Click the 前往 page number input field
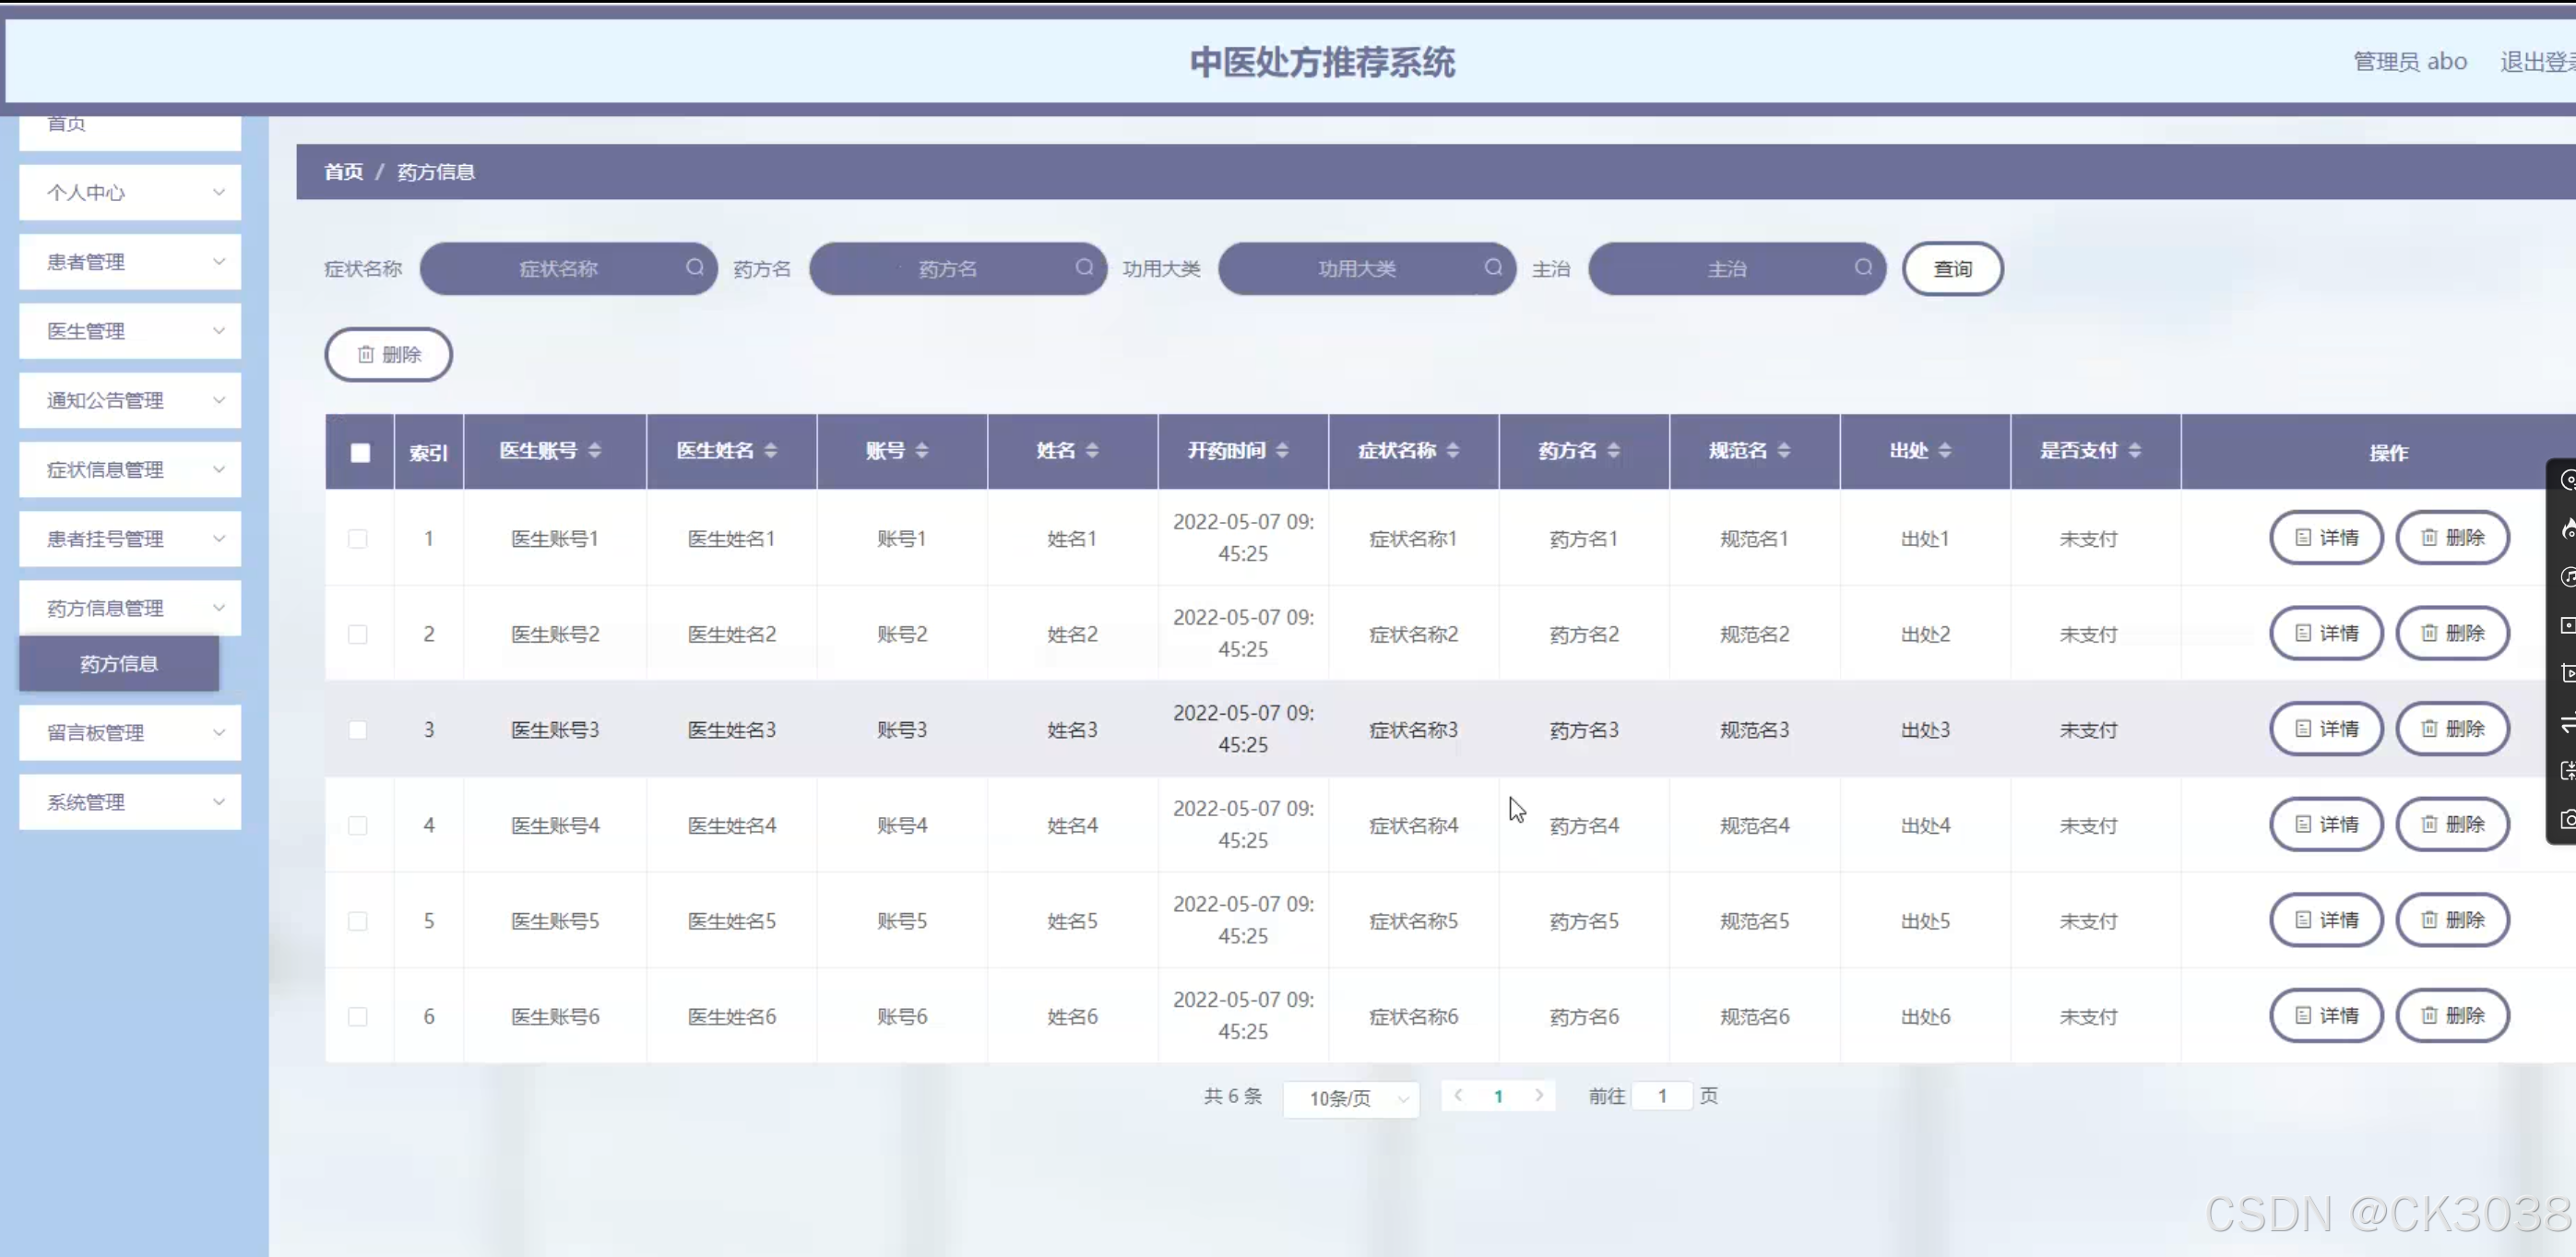Image resolution: width=2576 pixels, height=1257 pixels. 1661,1096
